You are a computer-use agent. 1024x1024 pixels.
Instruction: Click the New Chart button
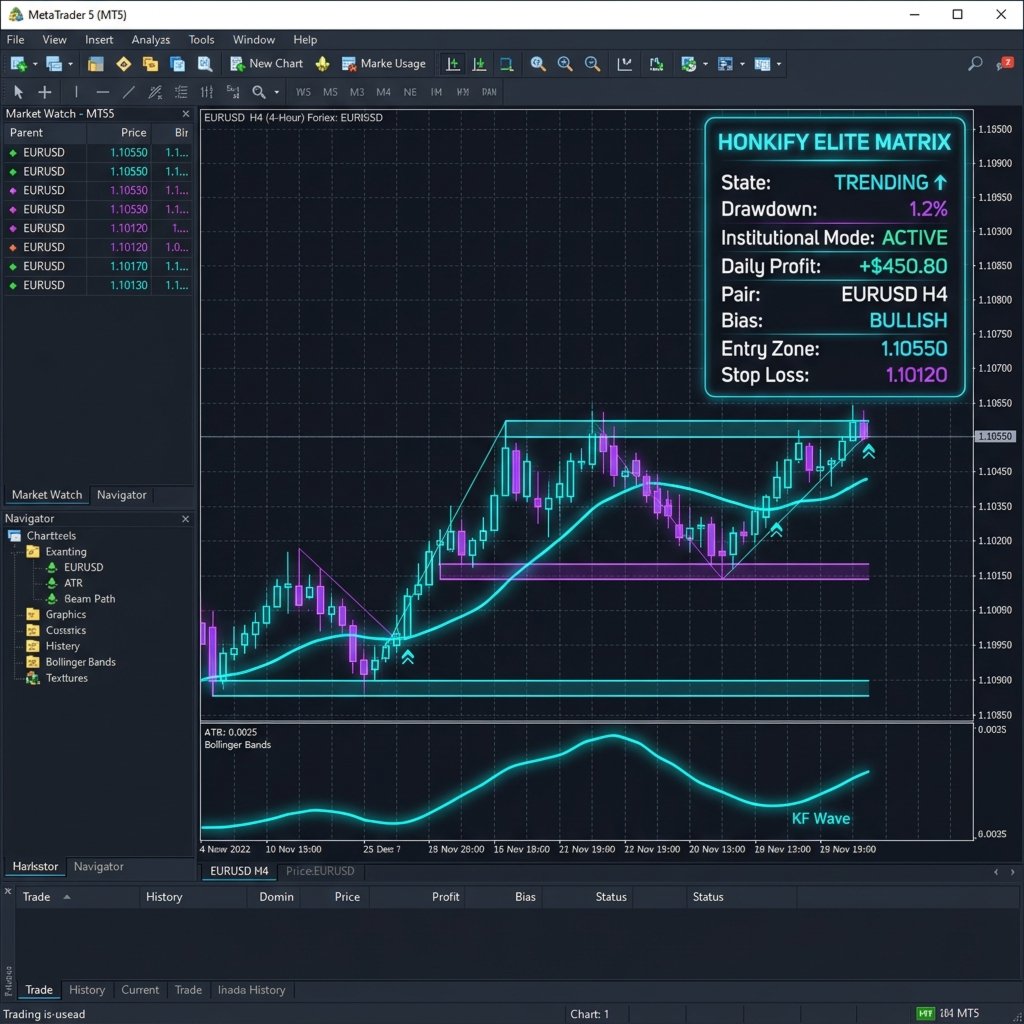point(266,64)
